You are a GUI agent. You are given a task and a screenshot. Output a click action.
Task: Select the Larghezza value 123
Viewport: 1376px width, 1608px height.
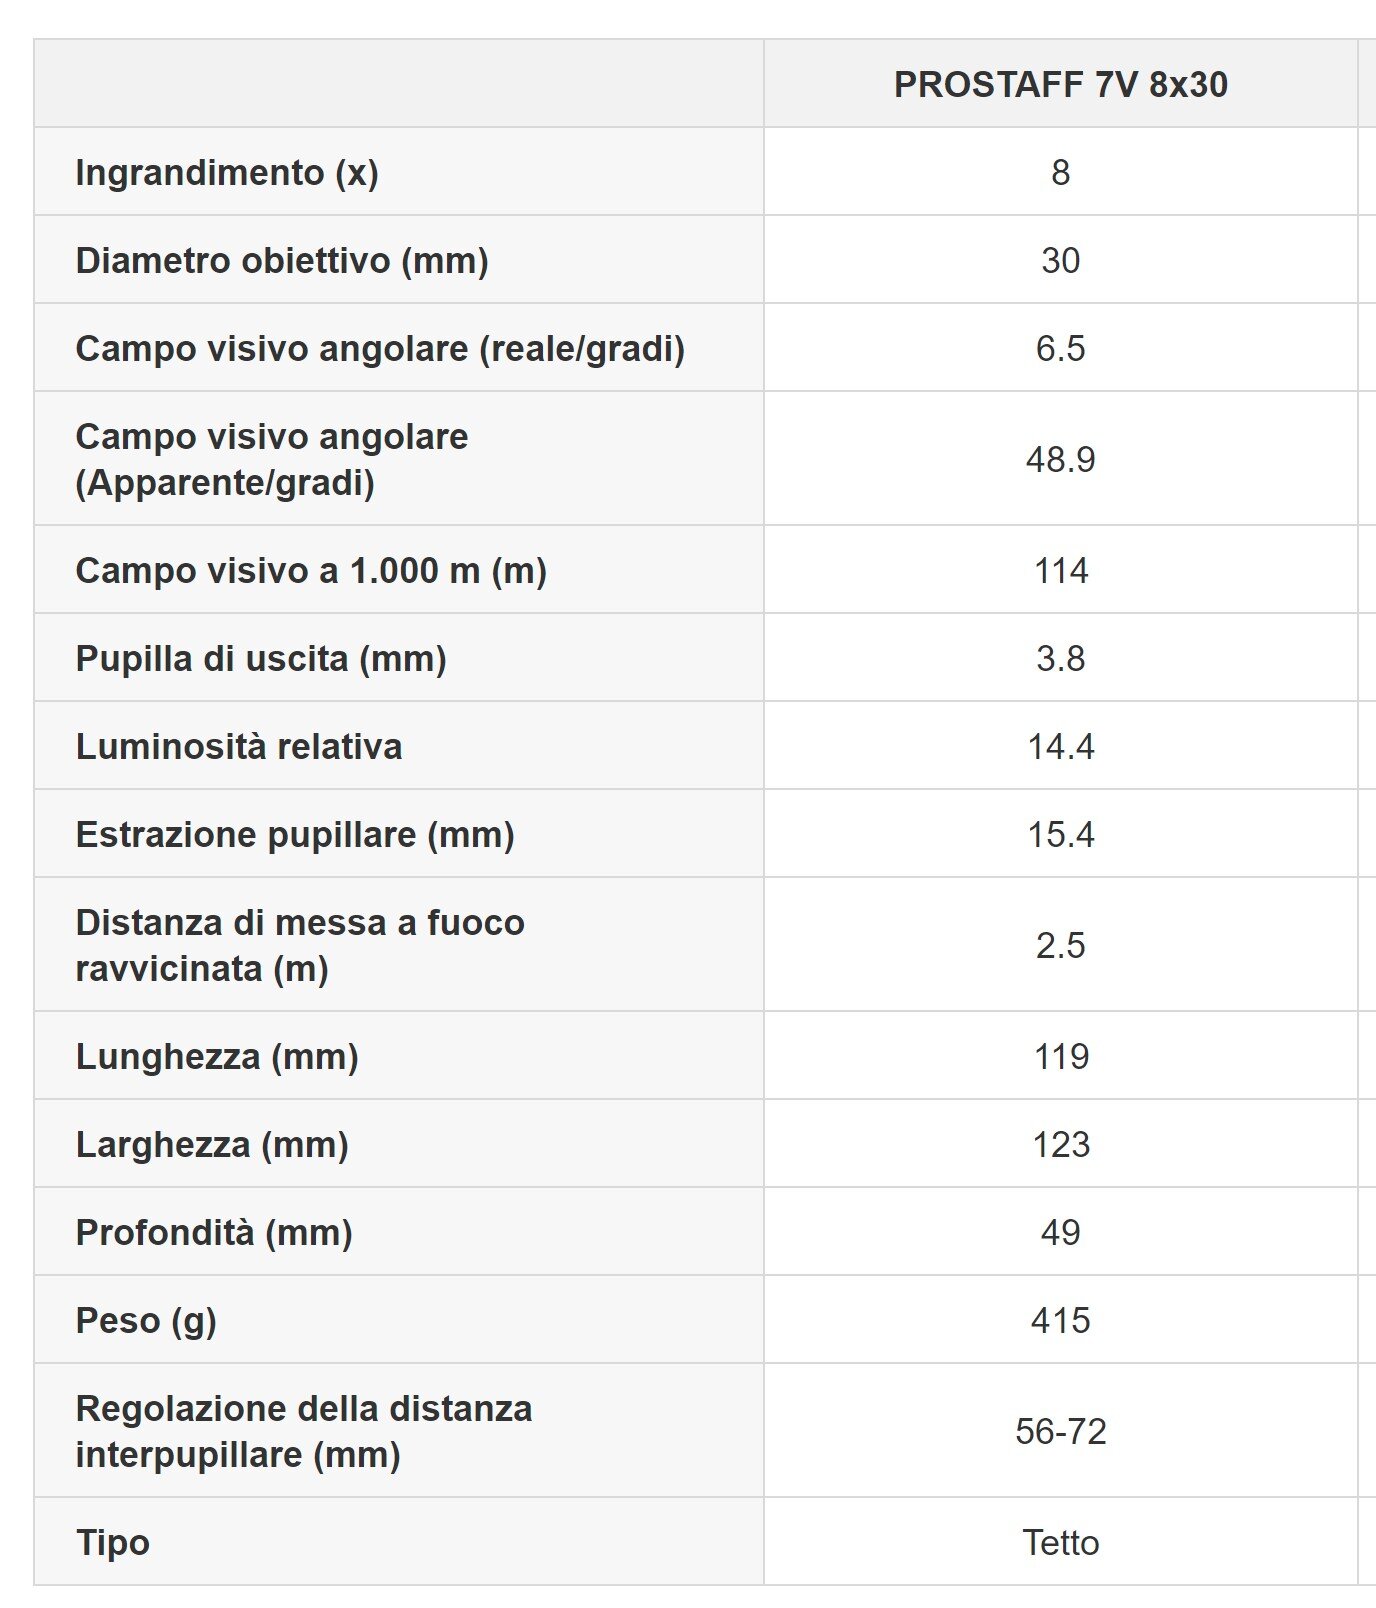(1060, 1145)
